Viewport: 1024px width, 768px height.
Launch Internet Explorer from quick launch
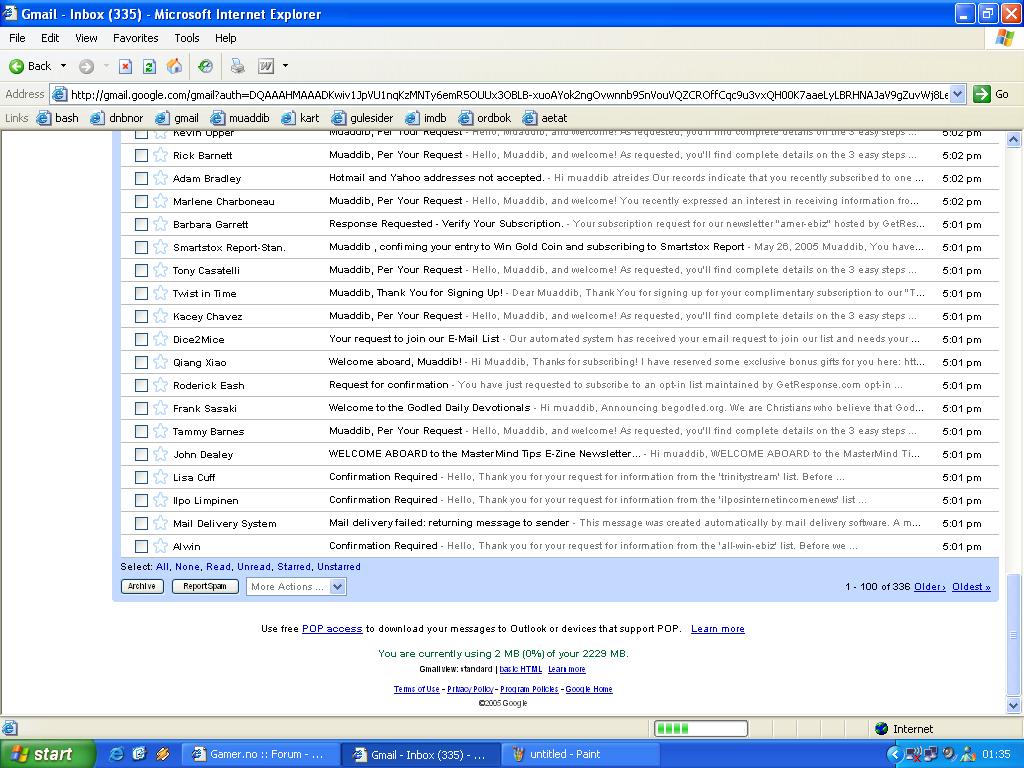click(116, 754)
